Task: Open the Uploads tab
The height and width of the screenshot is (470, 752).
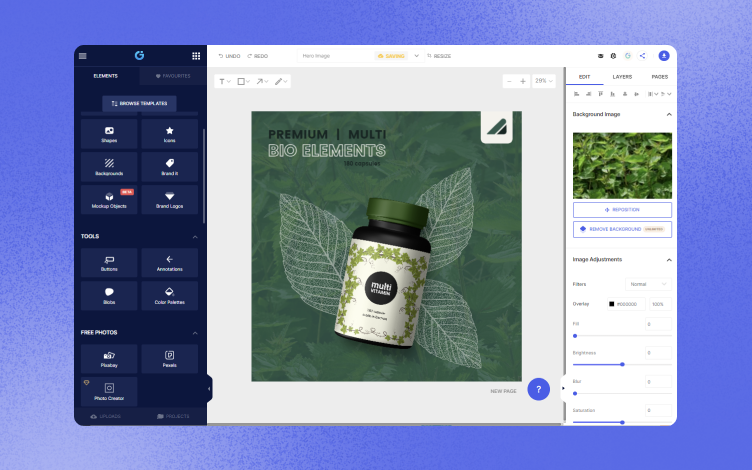Action: point(106,416)
